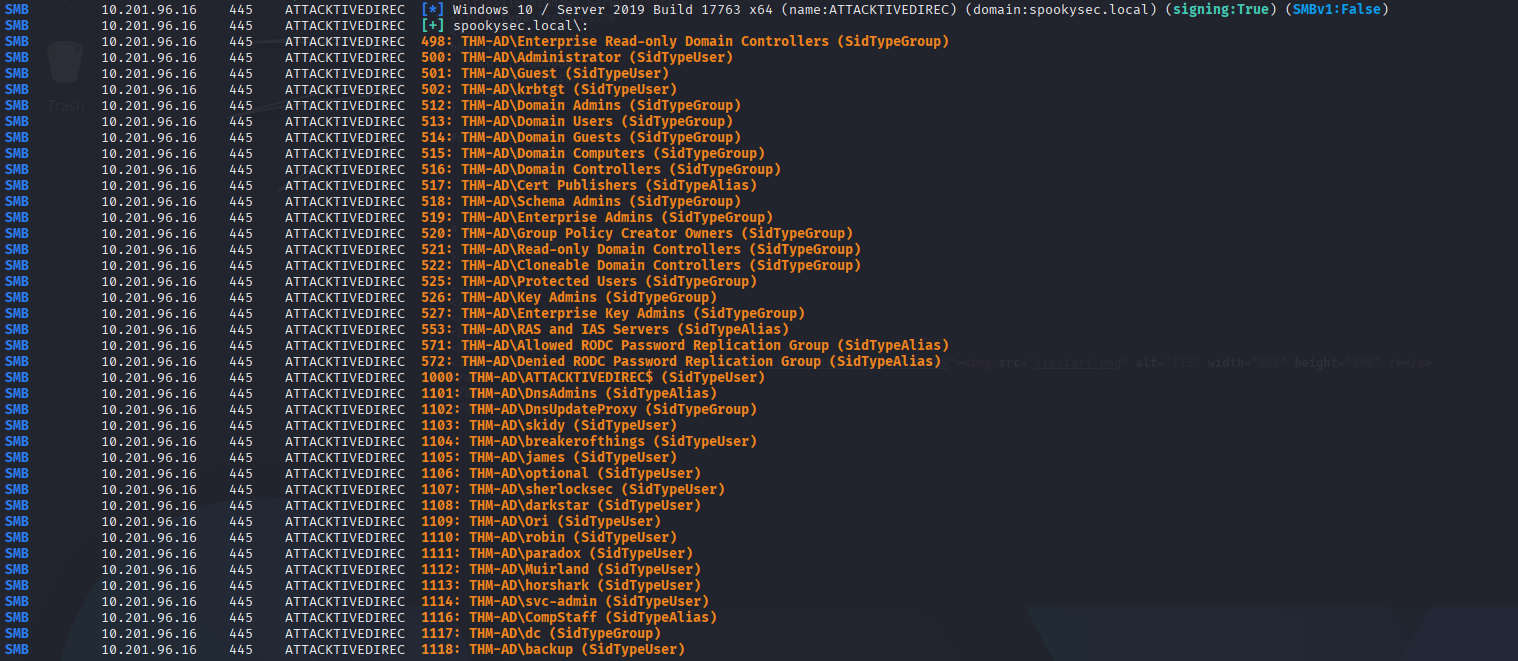Click the "[+] spookysec.local:" line
The width and height of the screenshot is (1518, 661).
click(505, 25)
